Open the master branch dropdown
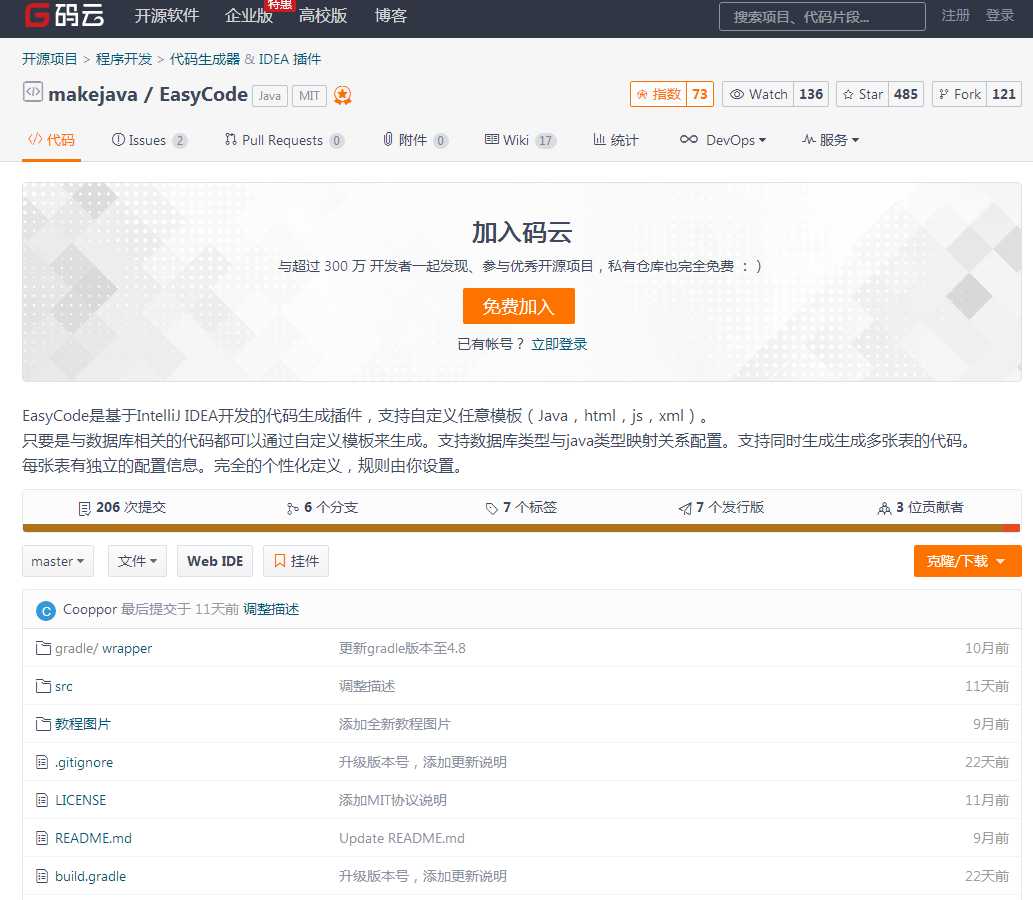Screen dimensions: 1033x900 [x=58, y=561]
